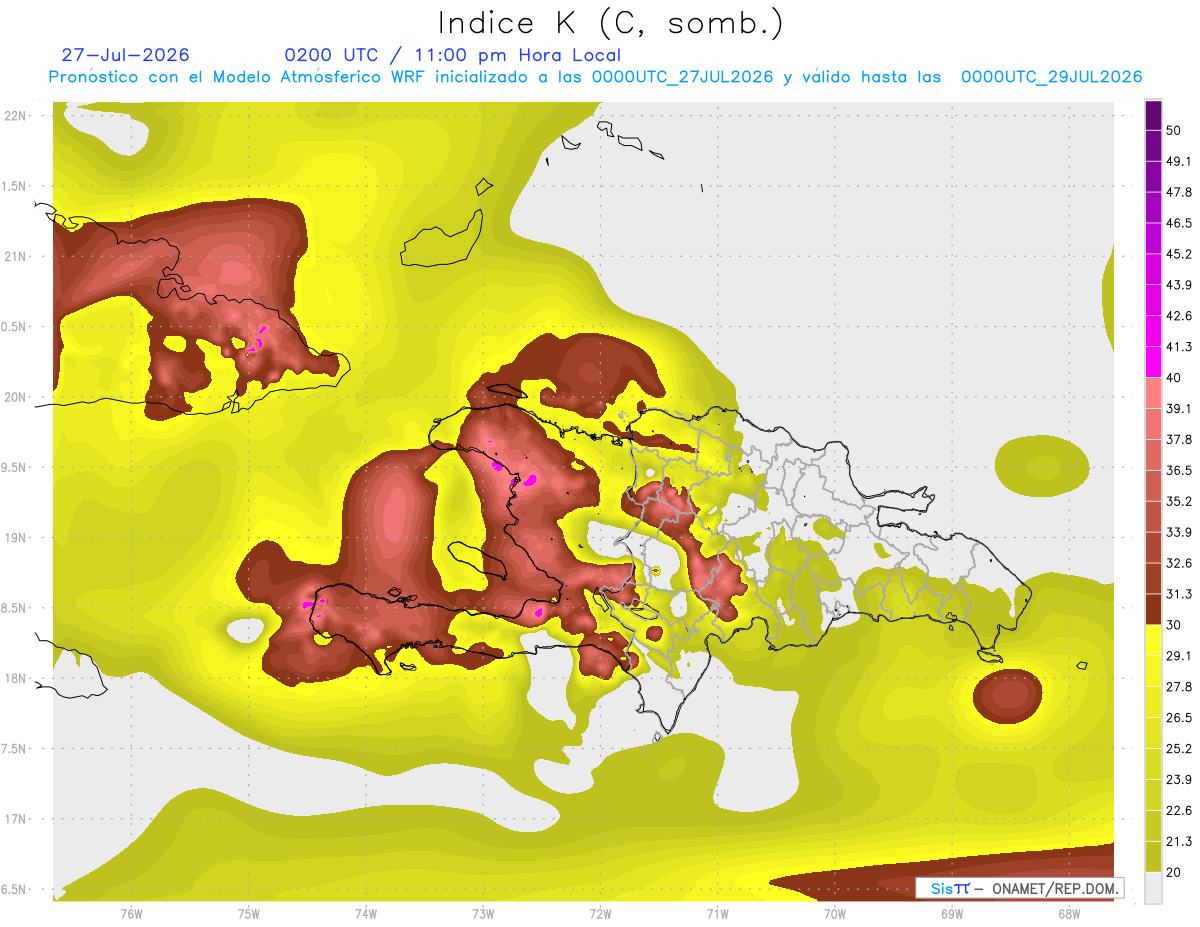Click the '21.3' value on the color scale

coord(1179,841)
